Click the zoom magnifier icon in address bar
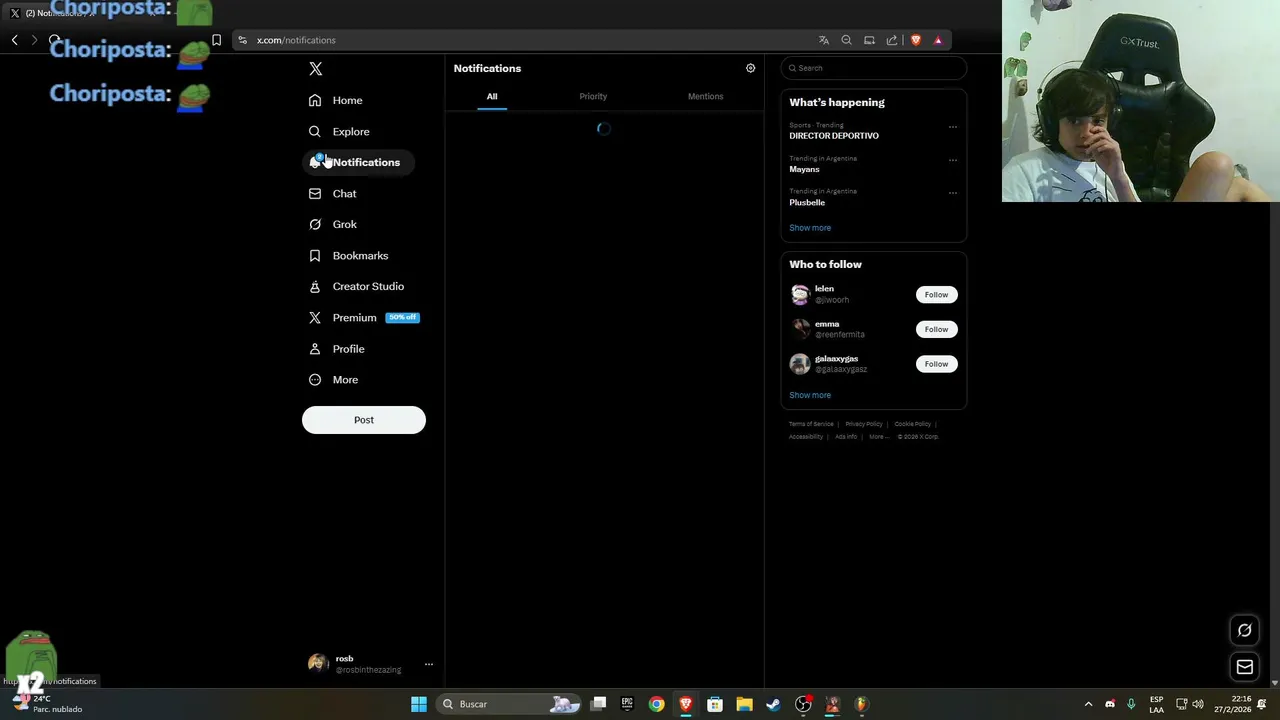This screenshot has width=1280, height=720. (x=846, y=40)
